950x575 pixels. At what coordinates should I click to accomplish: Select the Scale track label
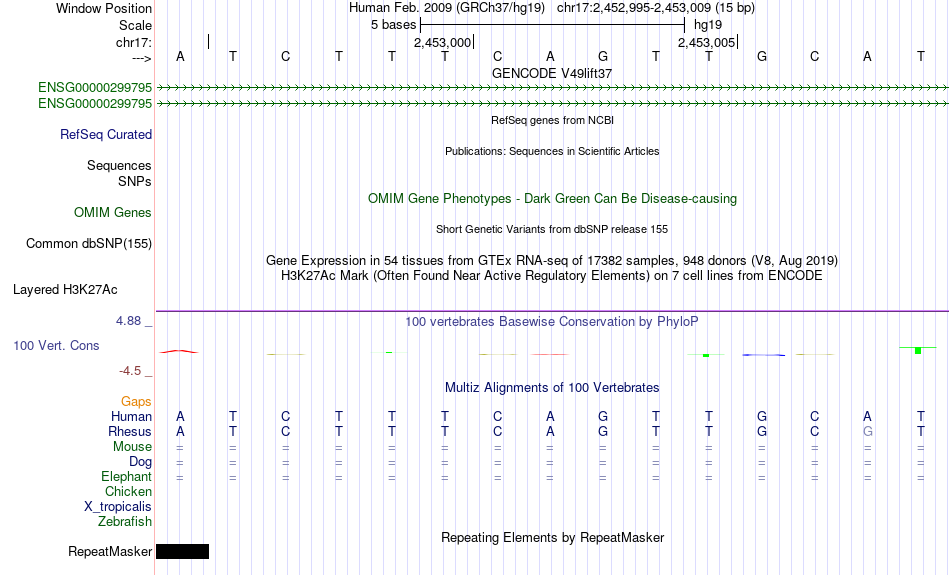click(x=135, y=25)
